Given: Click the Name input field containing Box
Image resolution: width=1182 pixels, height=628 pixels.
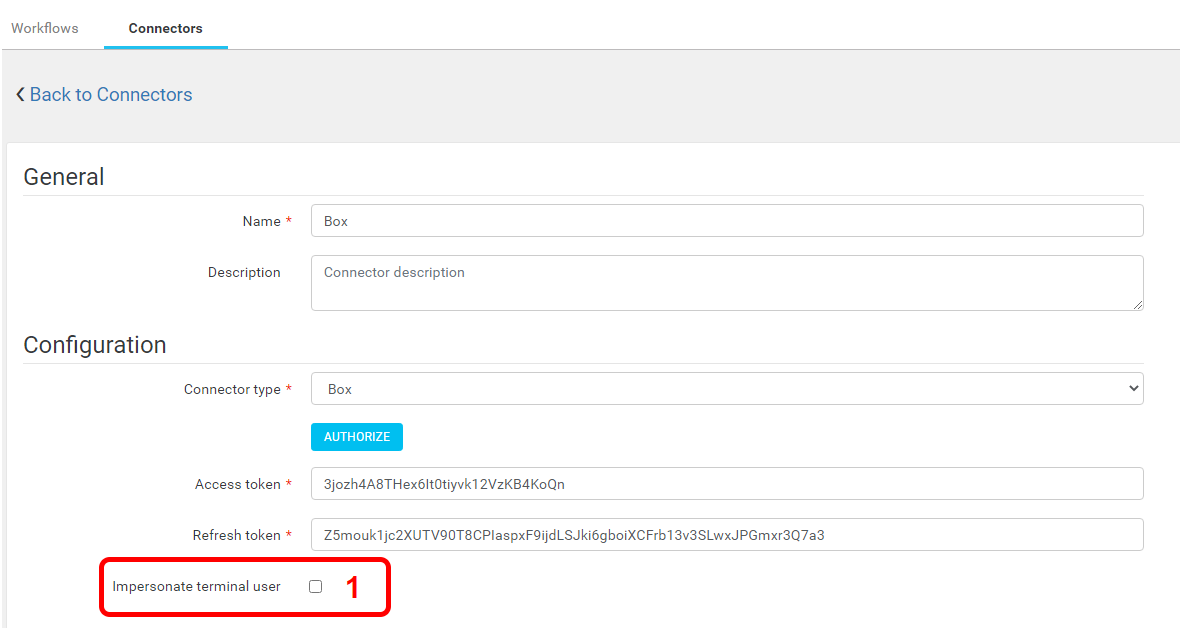Looking at the screenshot, I should 726,221.
